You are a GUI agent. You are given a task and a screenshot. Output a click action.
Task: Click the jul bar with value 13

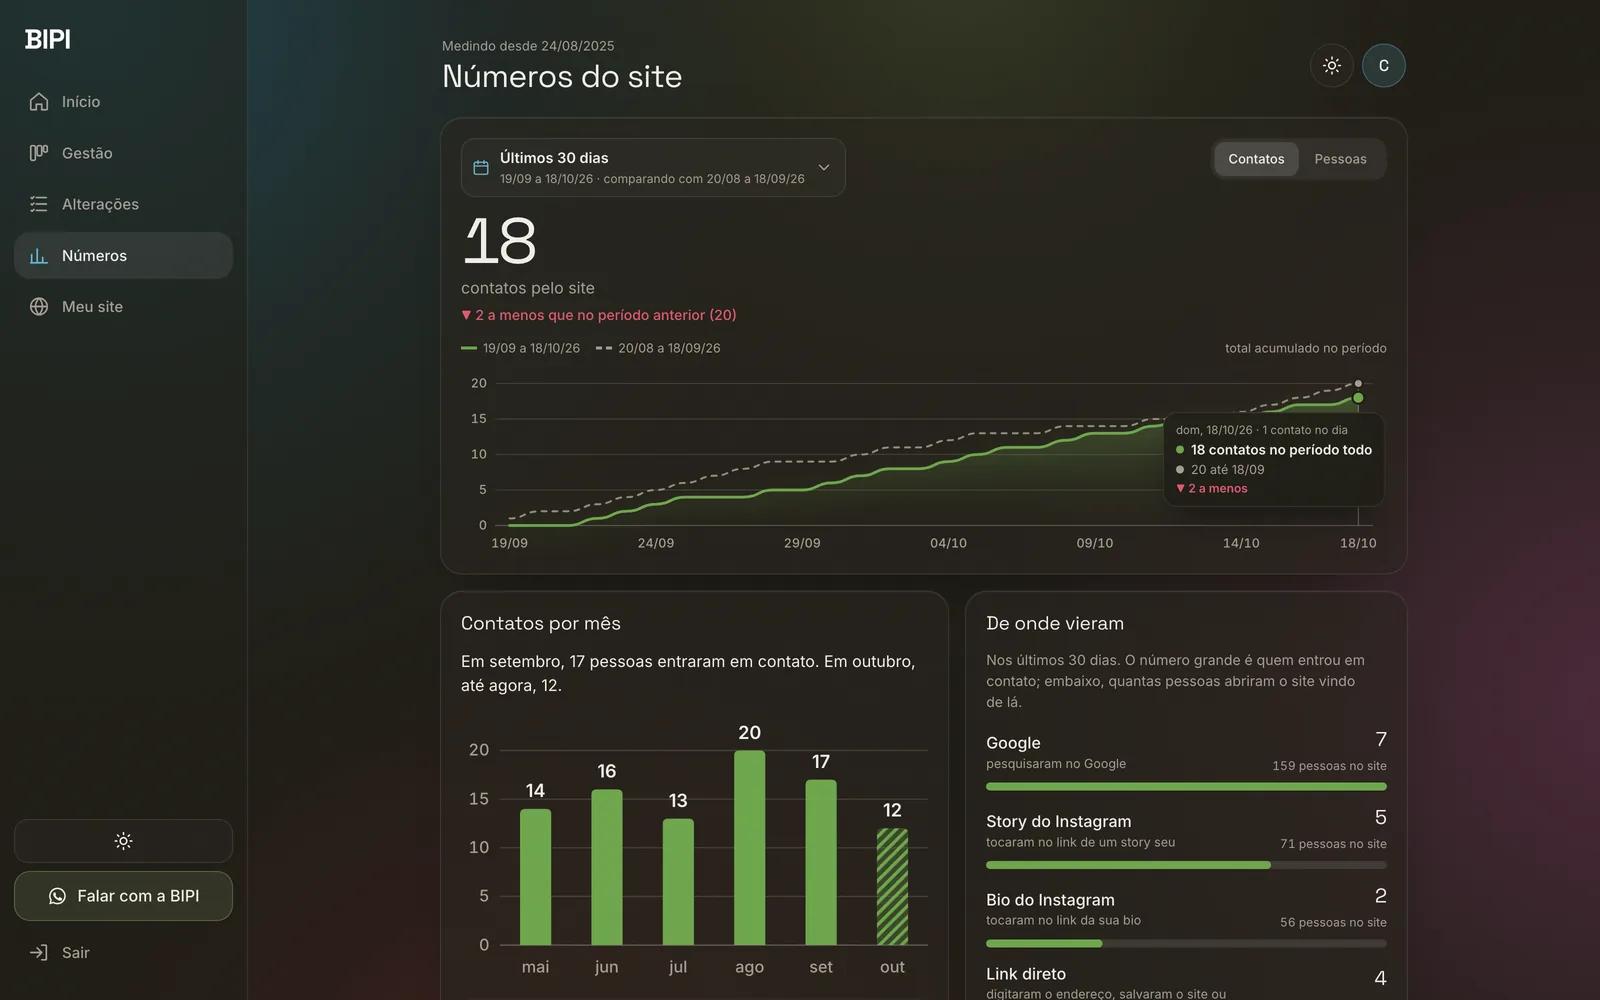click(x=678, y=882)
